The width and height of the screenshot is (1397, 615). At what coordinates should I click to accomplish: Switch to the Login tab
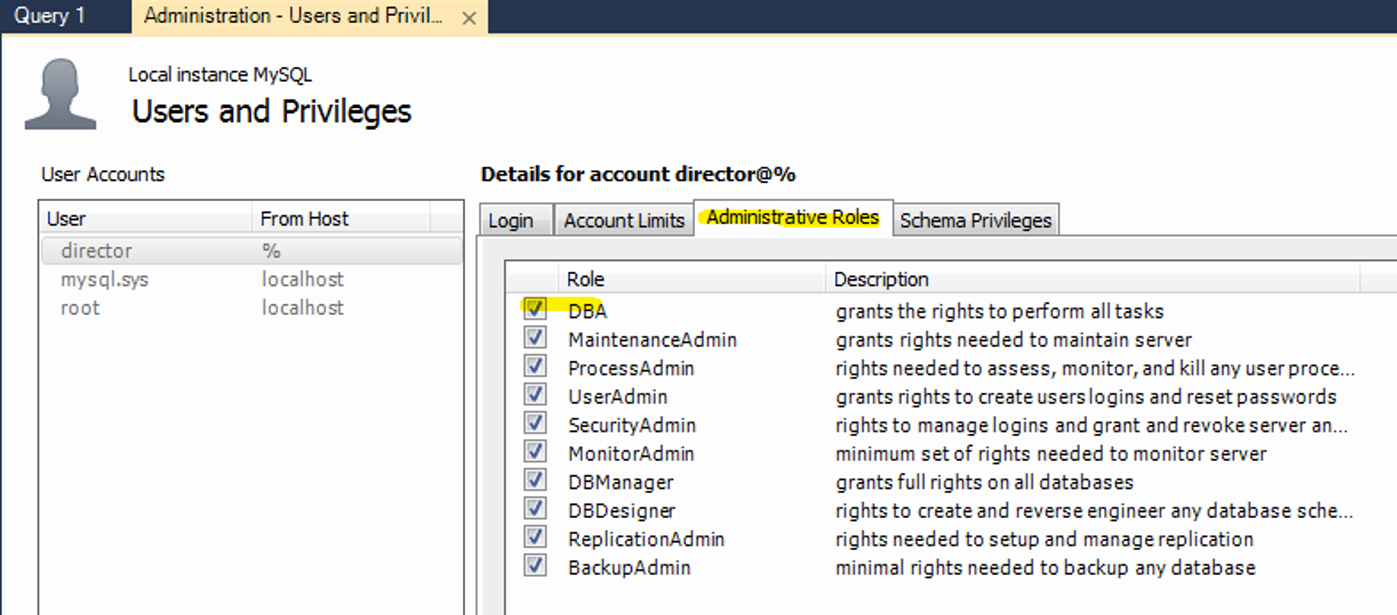coord(516,220)
